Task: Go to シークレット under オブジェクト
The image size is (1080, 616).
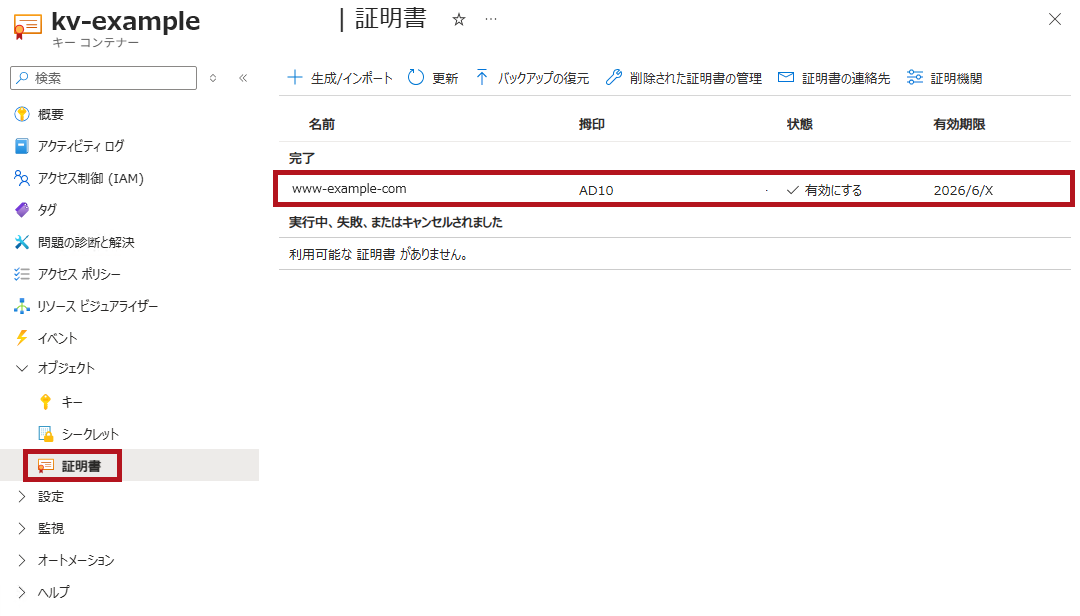Action: [90, 434]
